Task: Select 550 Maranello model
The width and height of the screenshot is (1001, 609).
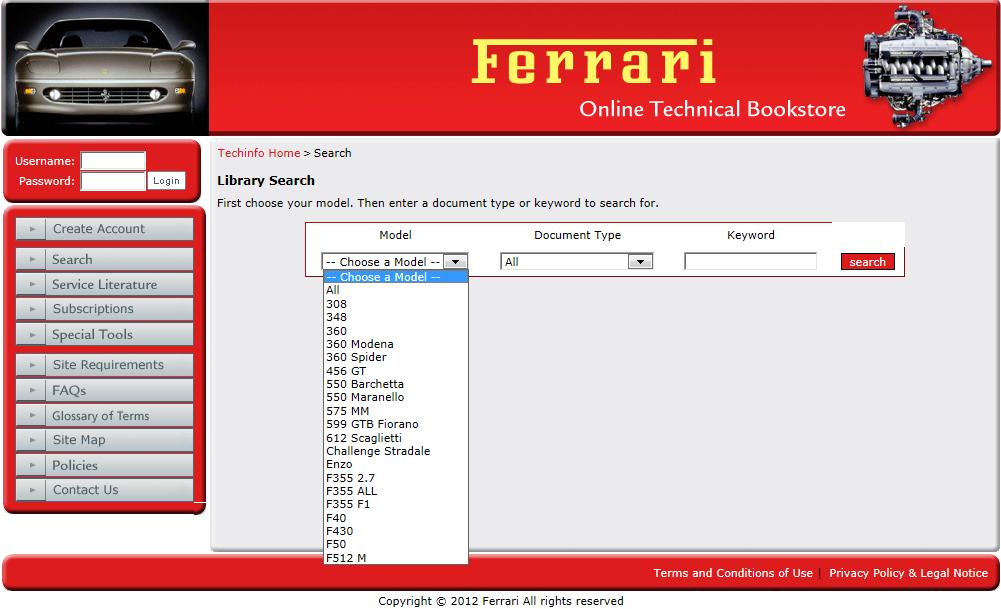Action: 396,397
